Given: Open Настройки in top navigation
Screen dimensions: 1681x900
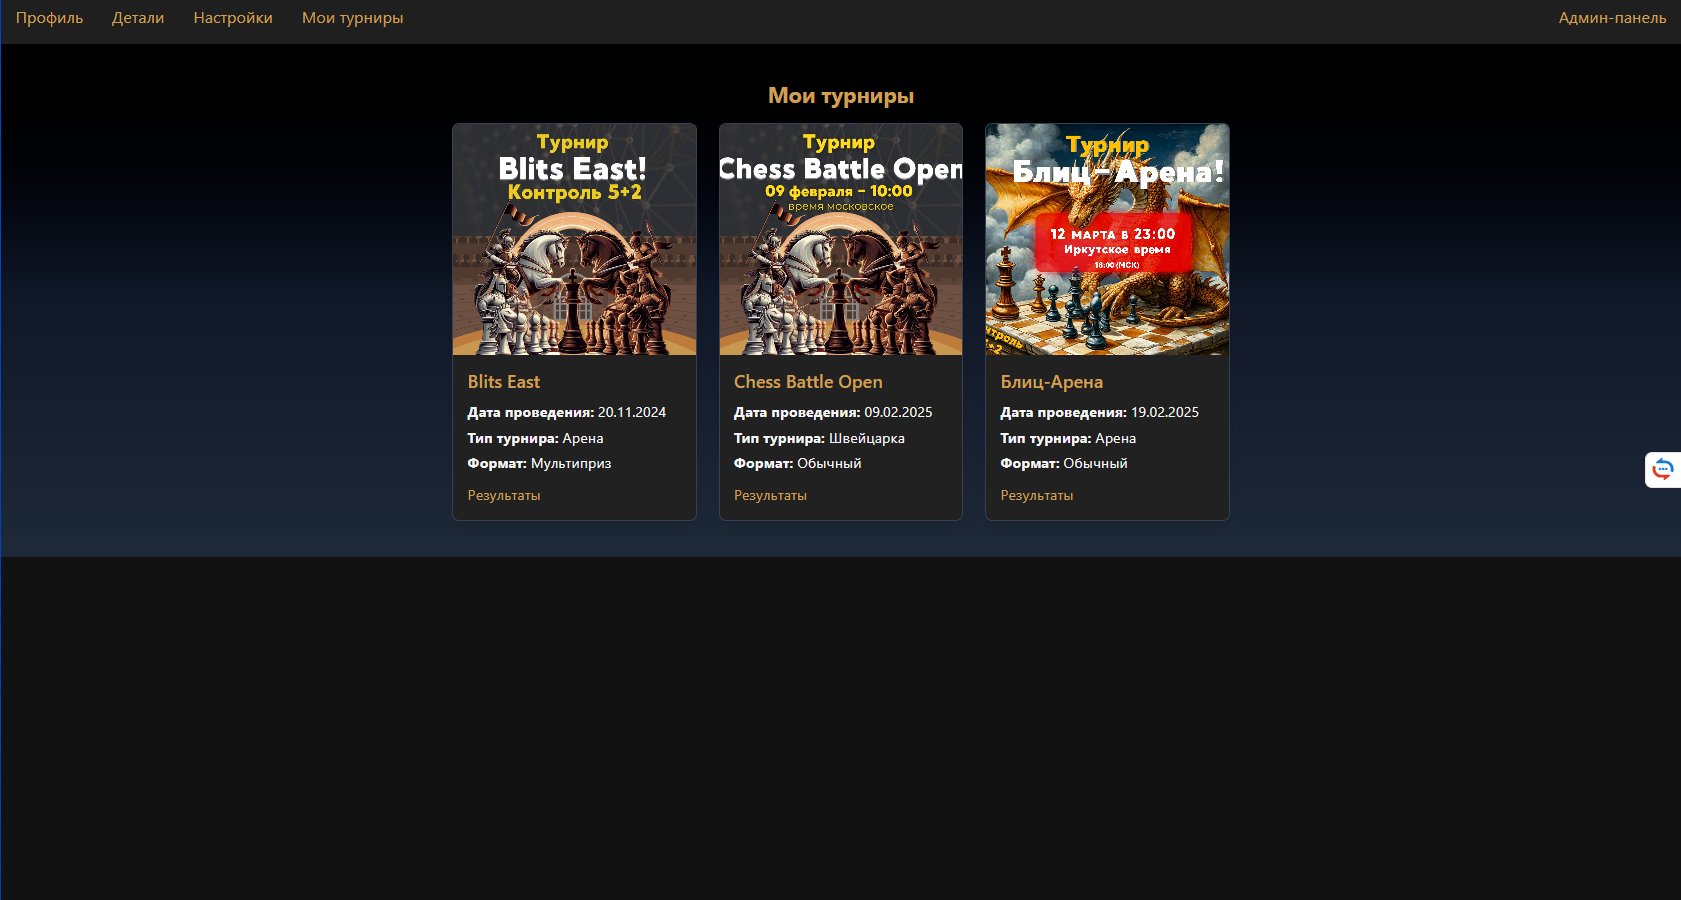Looking at the screenshot, I should point(233,18).
